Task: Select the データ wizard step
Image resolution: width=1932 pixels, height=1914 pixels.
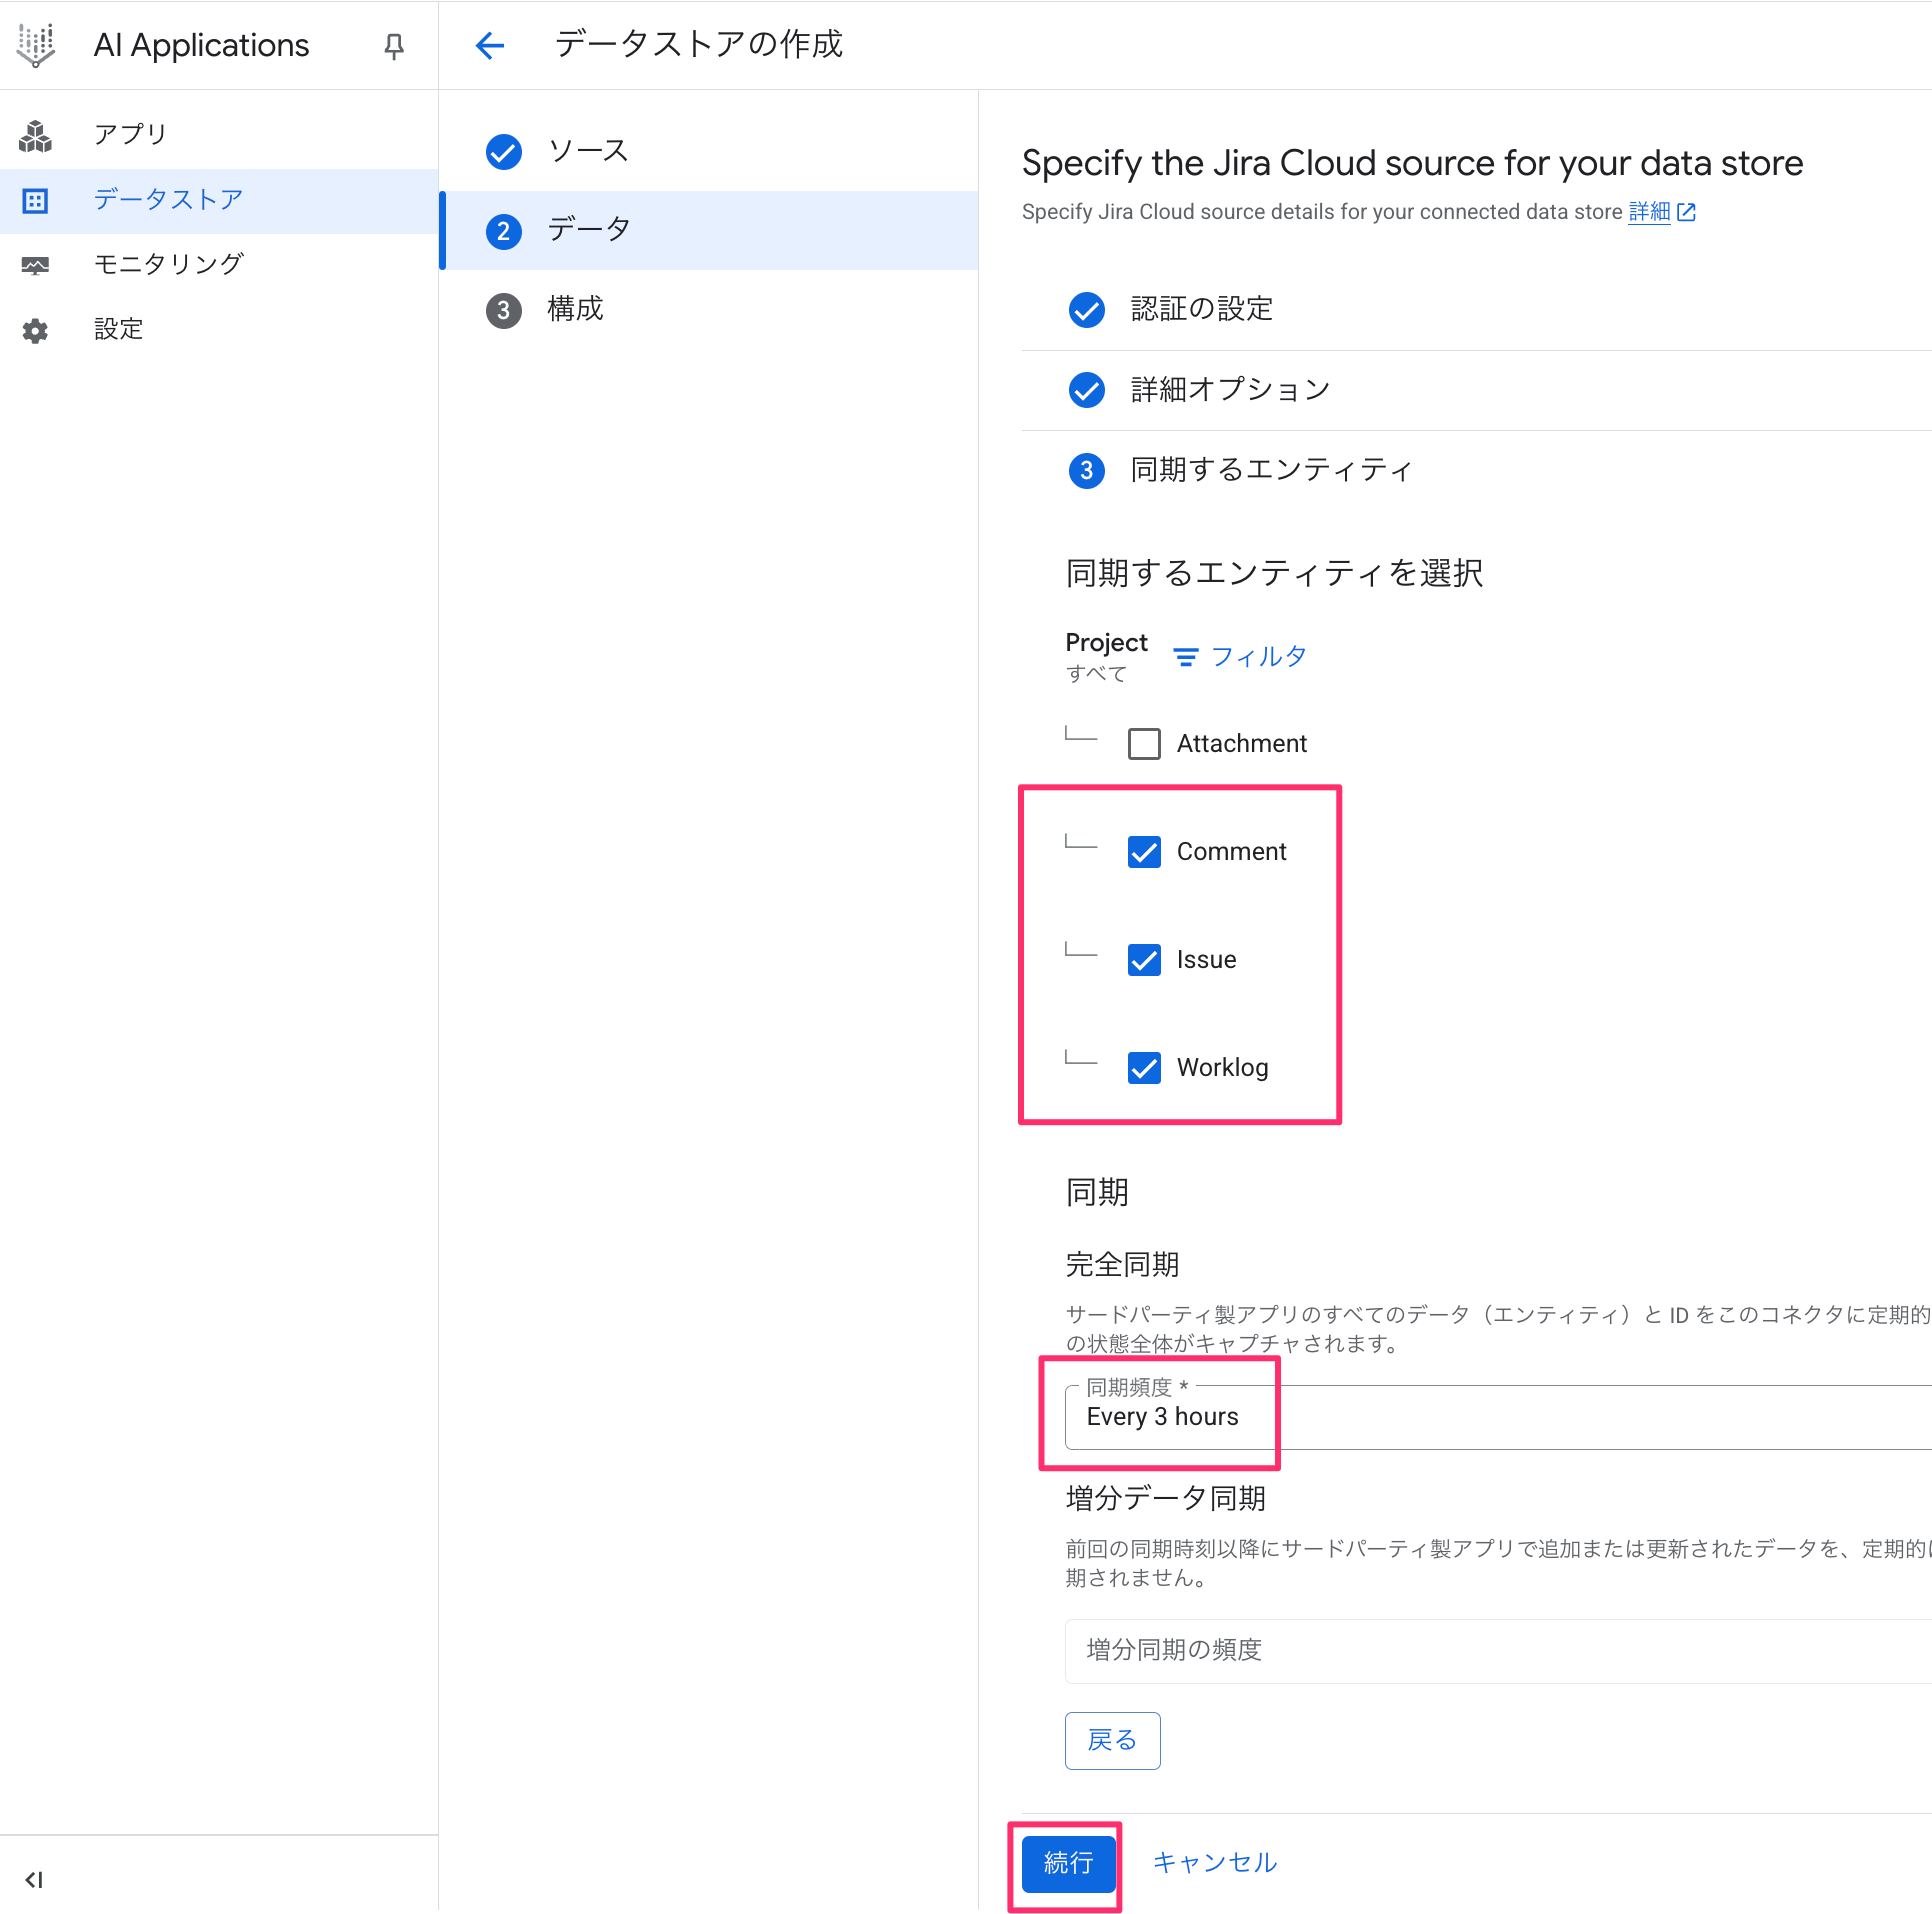Action: tap(708, 231)
